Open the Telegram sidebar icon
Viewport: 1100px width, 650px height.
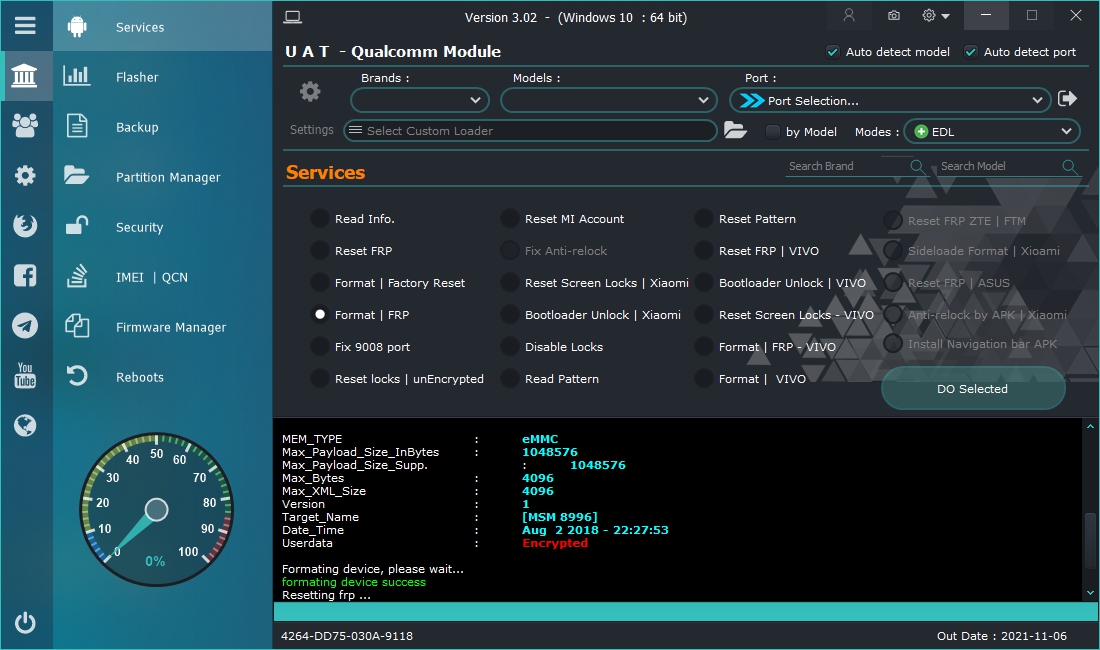click(x=25, y=325)
